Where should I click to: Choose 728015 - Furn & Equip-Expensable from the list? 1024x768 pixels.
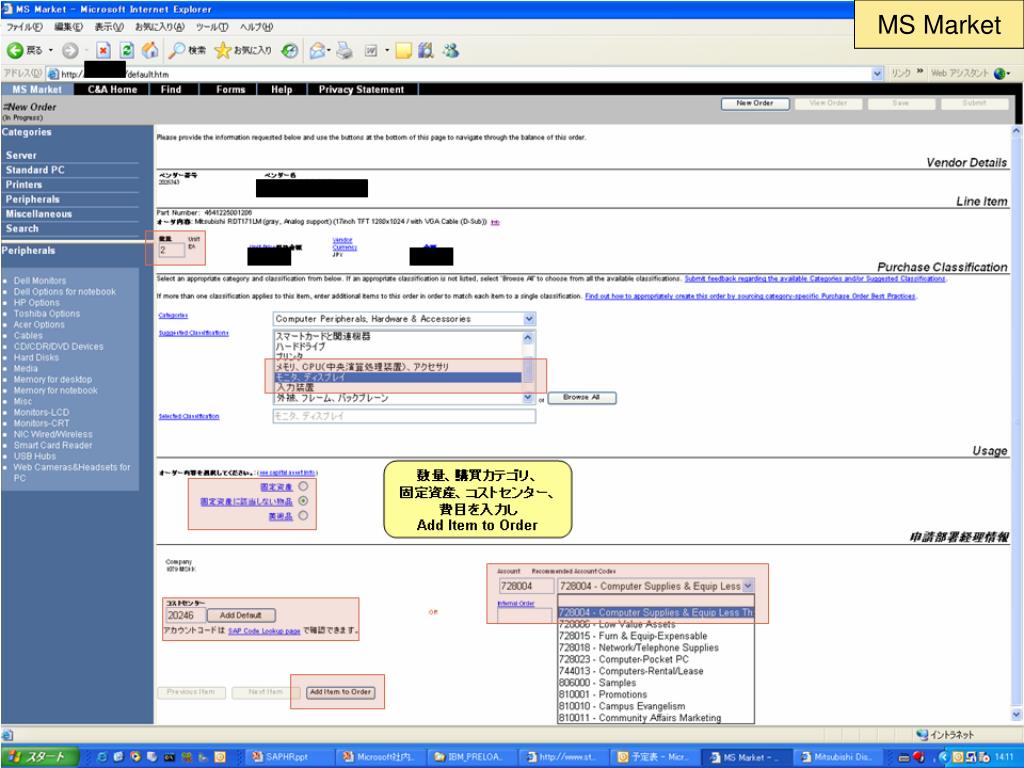[633, 636]
